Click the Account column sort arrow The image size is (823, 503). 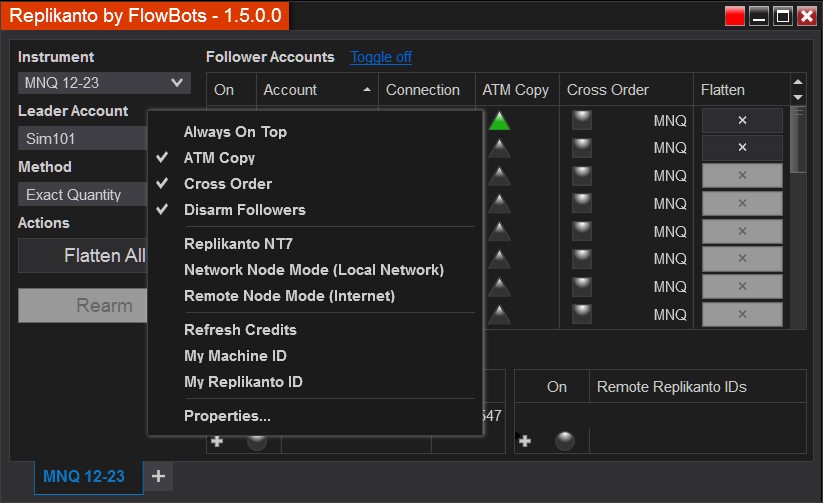tap(367, 90)
